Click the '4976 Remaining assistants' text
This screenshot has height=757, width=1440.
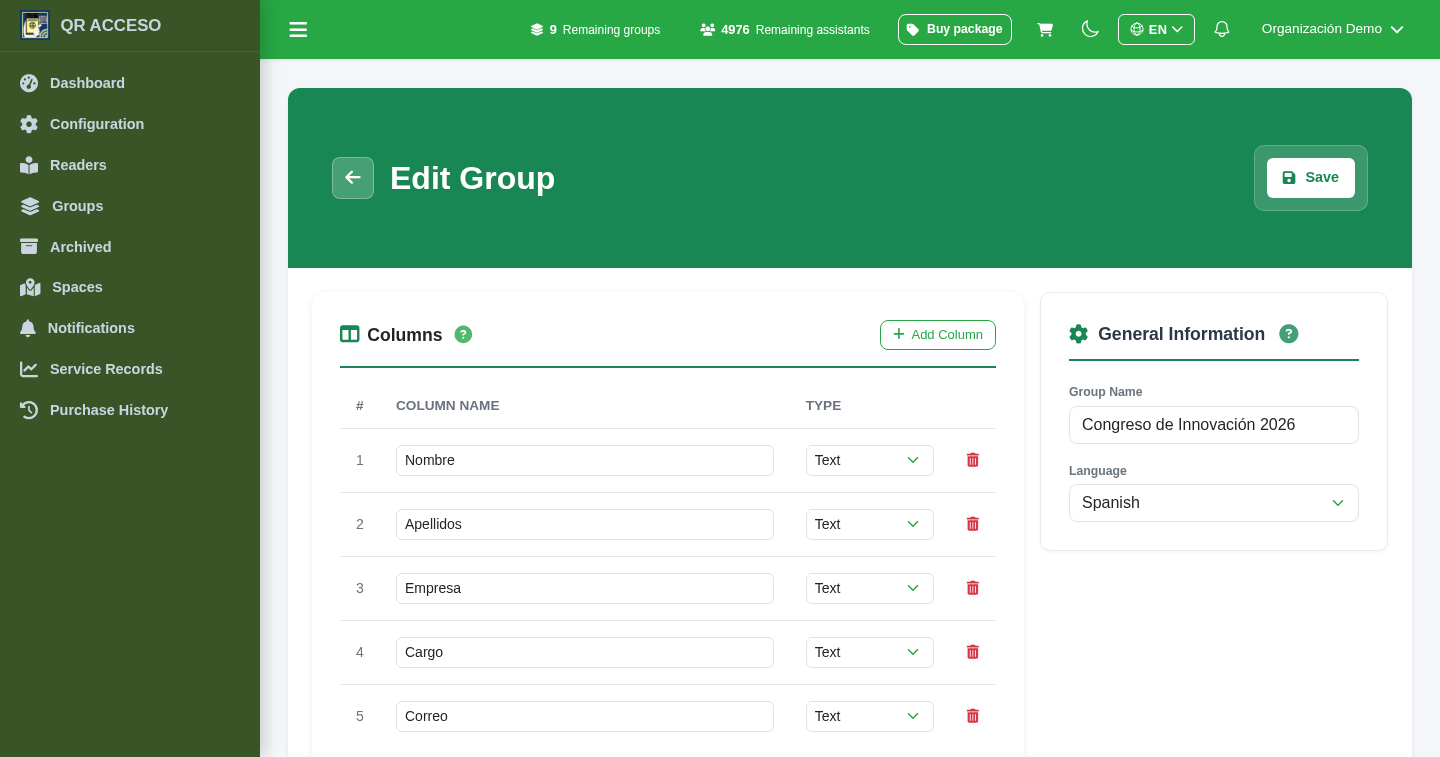click(x=795, y=30)
